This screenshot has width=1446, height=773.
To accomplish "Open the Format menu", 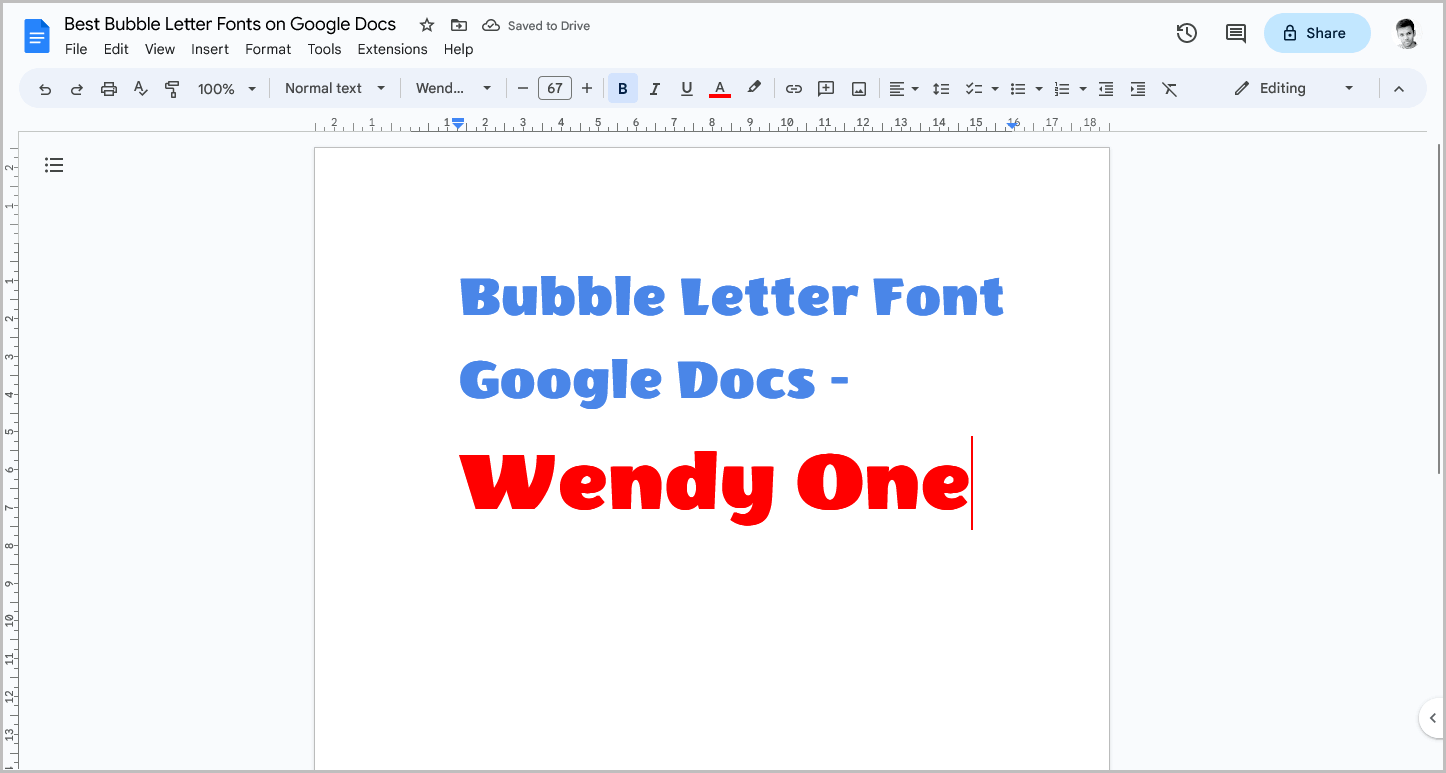I will tap(267, 48).
